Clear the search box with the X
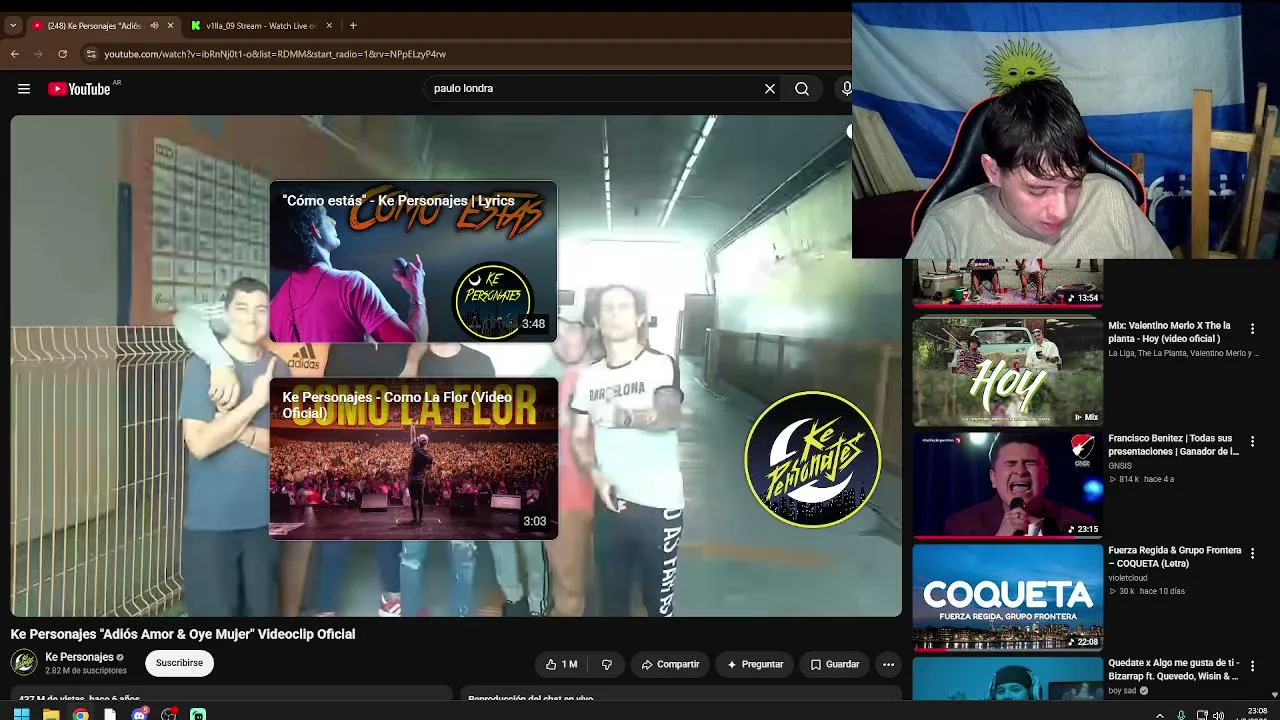The image size is (1280, 720). [770, 89]
